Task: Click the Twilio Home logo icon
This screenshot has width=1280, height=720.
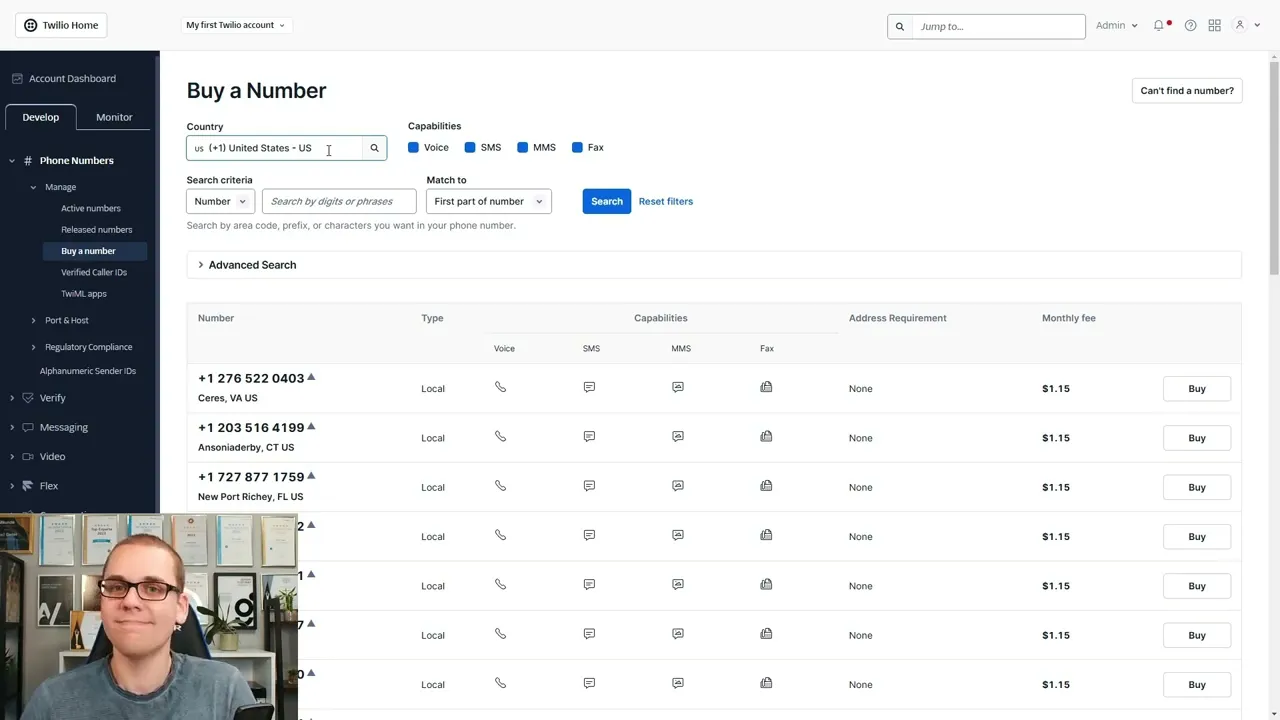Action: point(30,25)
